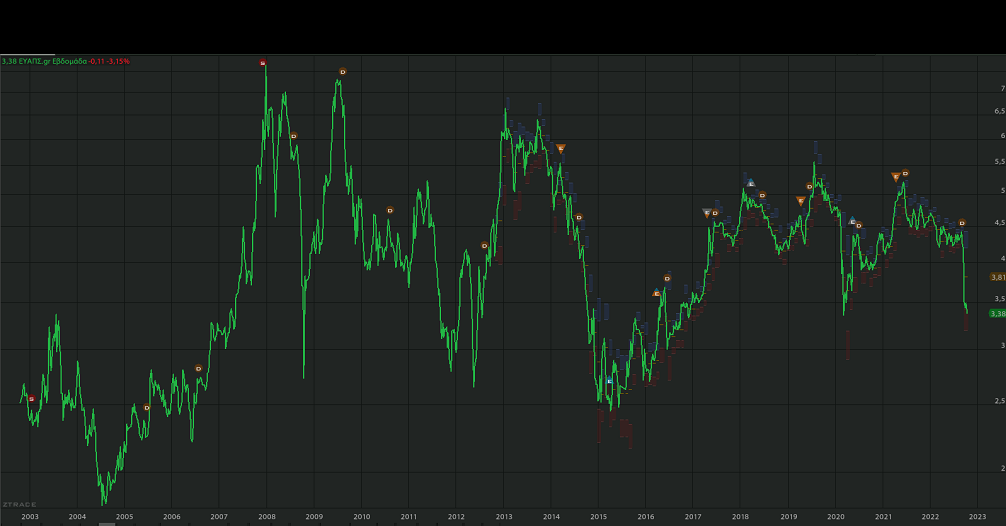Click the 2023 year label on time axis
The width and height of the screenshot is (1006, 526).
[x=977, y=516]
